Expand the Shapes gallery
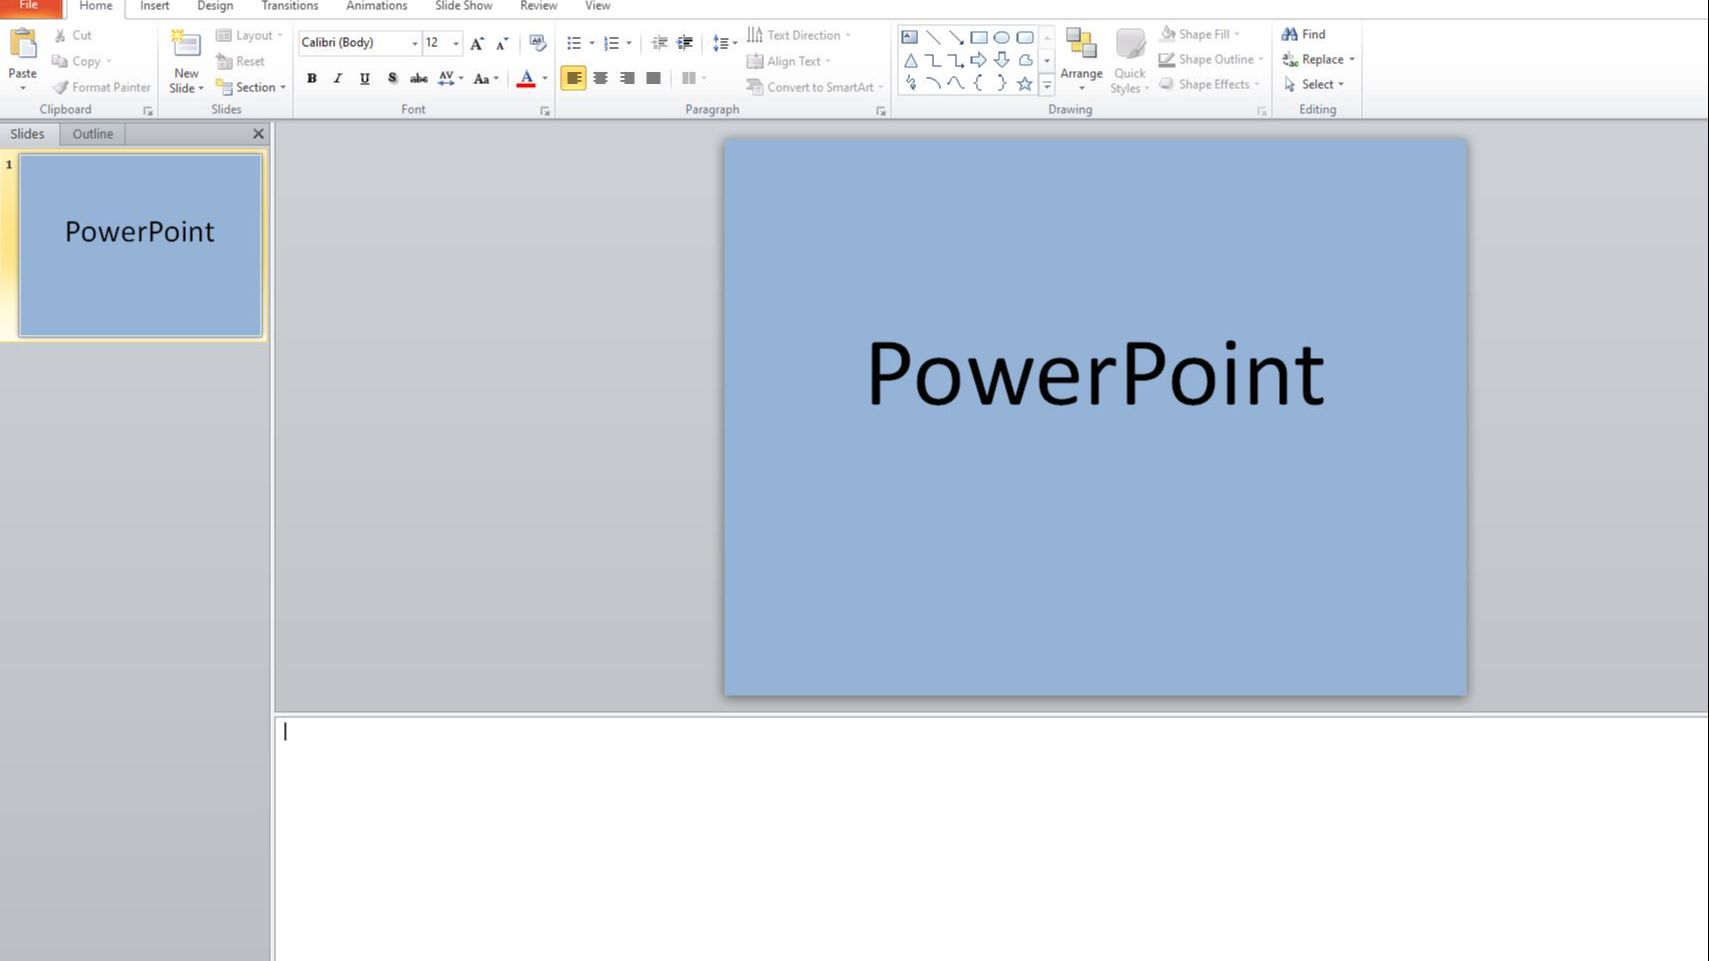This screenshot has width=1709, height=961. pos(1046,84)
